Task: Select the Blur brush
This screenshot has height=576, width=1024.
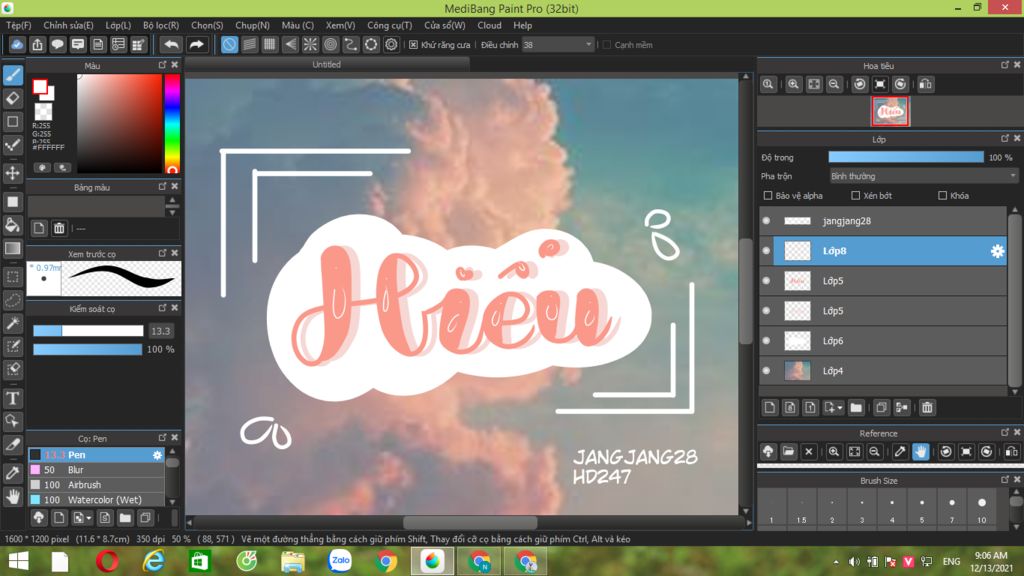Action: click(96, 470)
